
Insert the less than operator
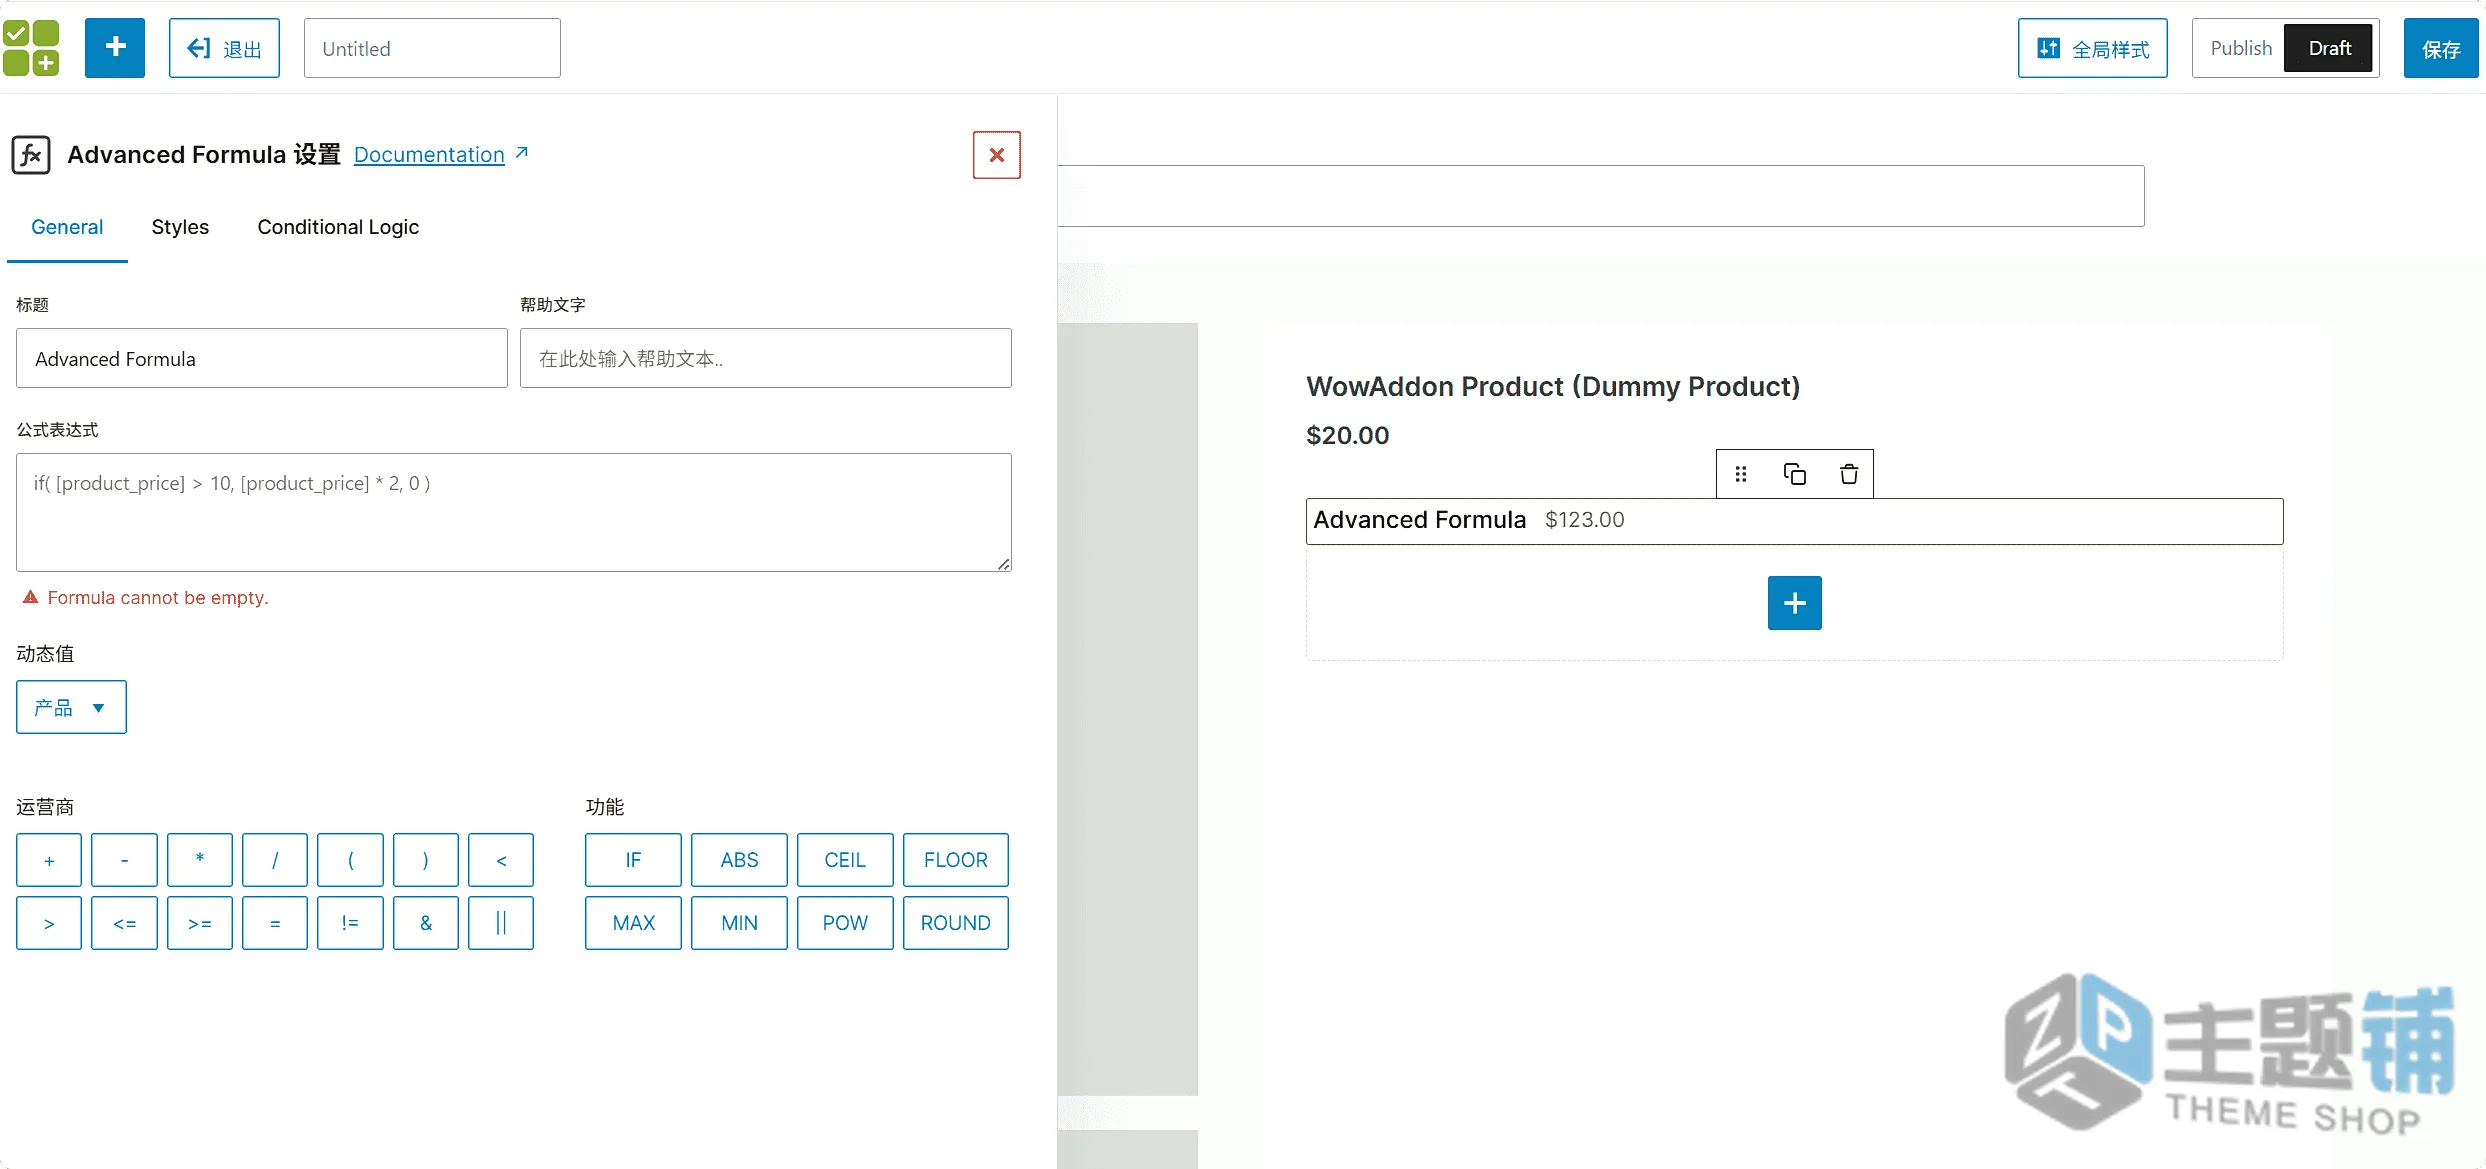(501, 860)
